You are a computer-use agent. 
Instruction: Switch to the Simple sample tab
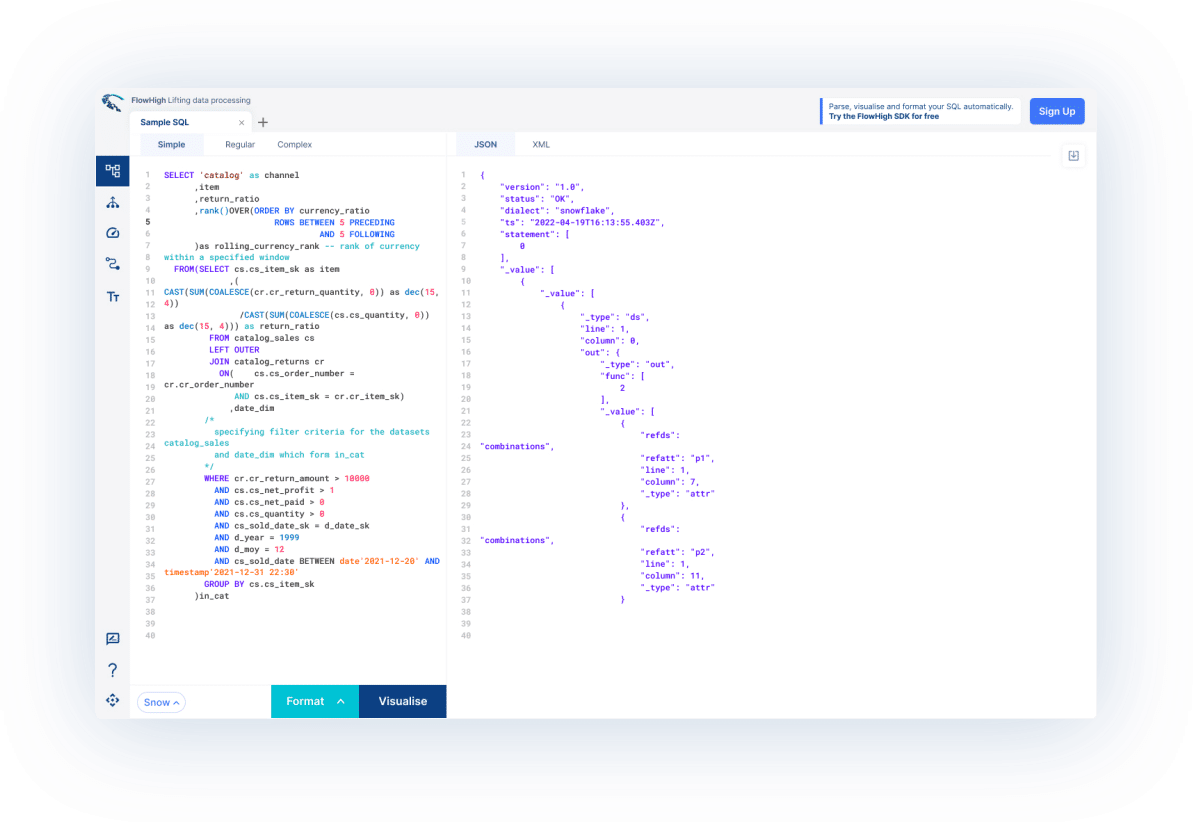point(171,145)
